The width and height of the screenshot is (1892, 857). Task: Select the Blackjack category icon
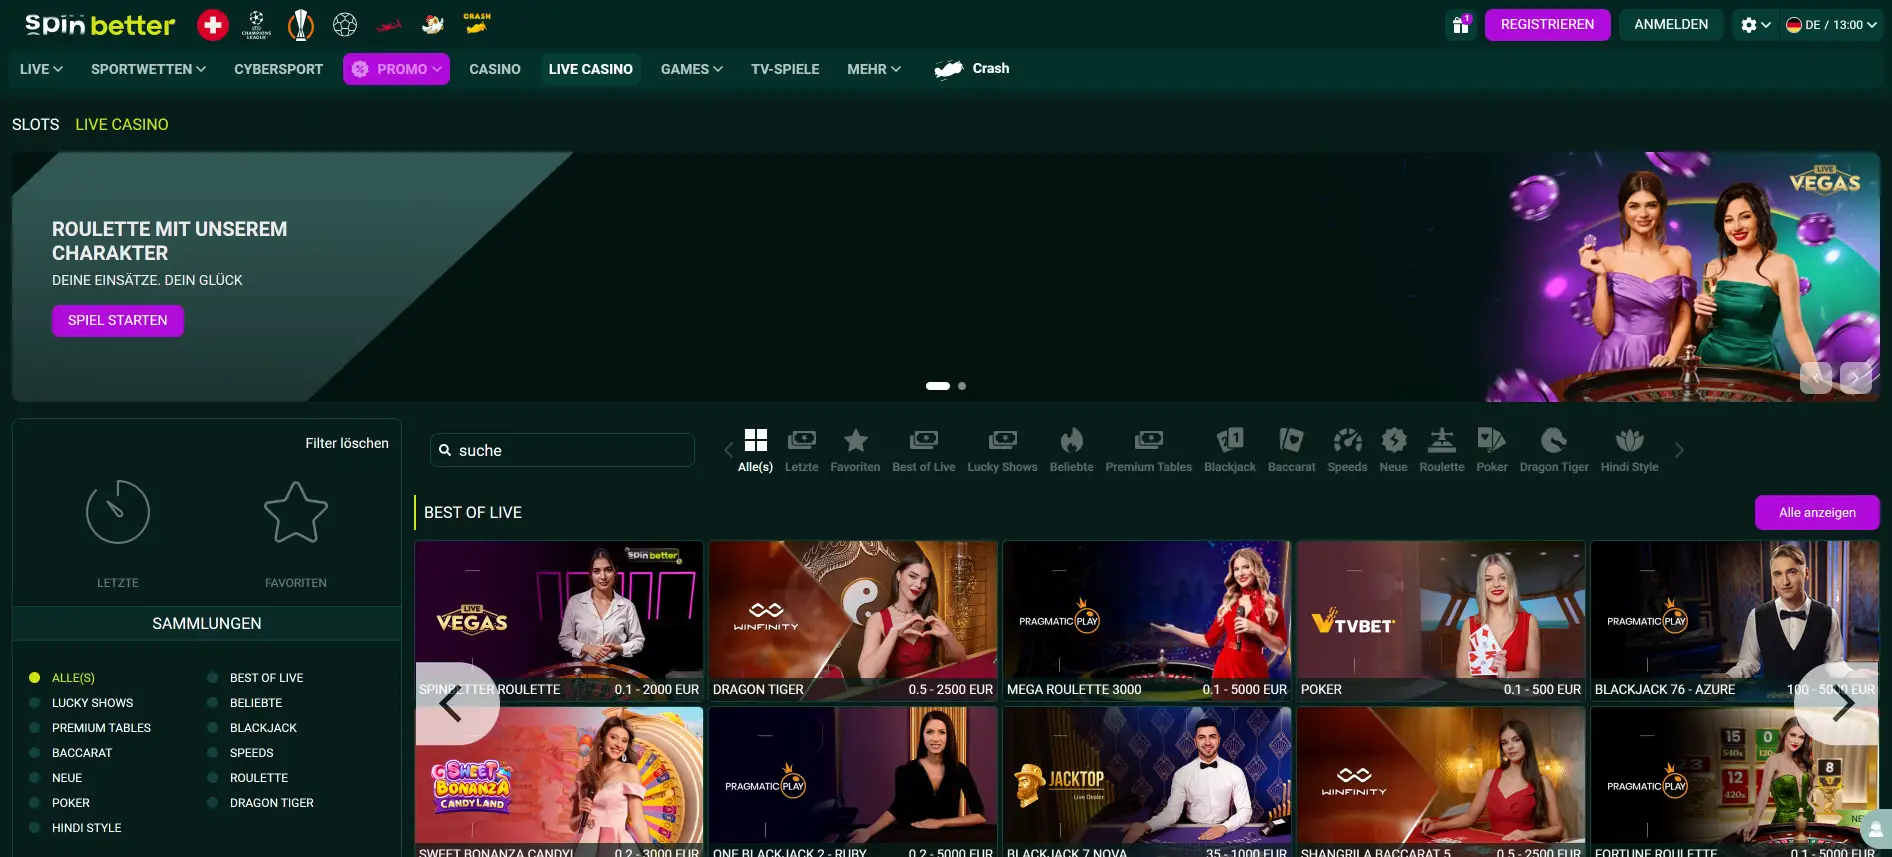click(1230, 440)
